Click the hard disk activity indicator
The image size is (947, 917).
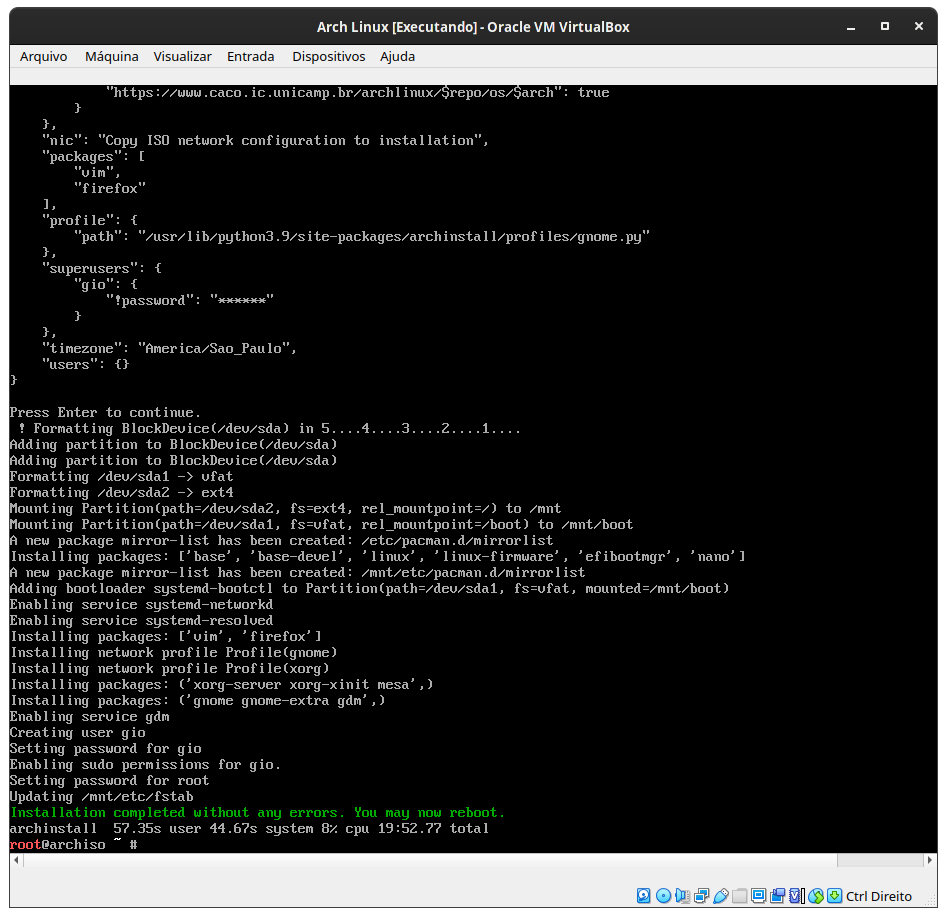tap(643, 896)
